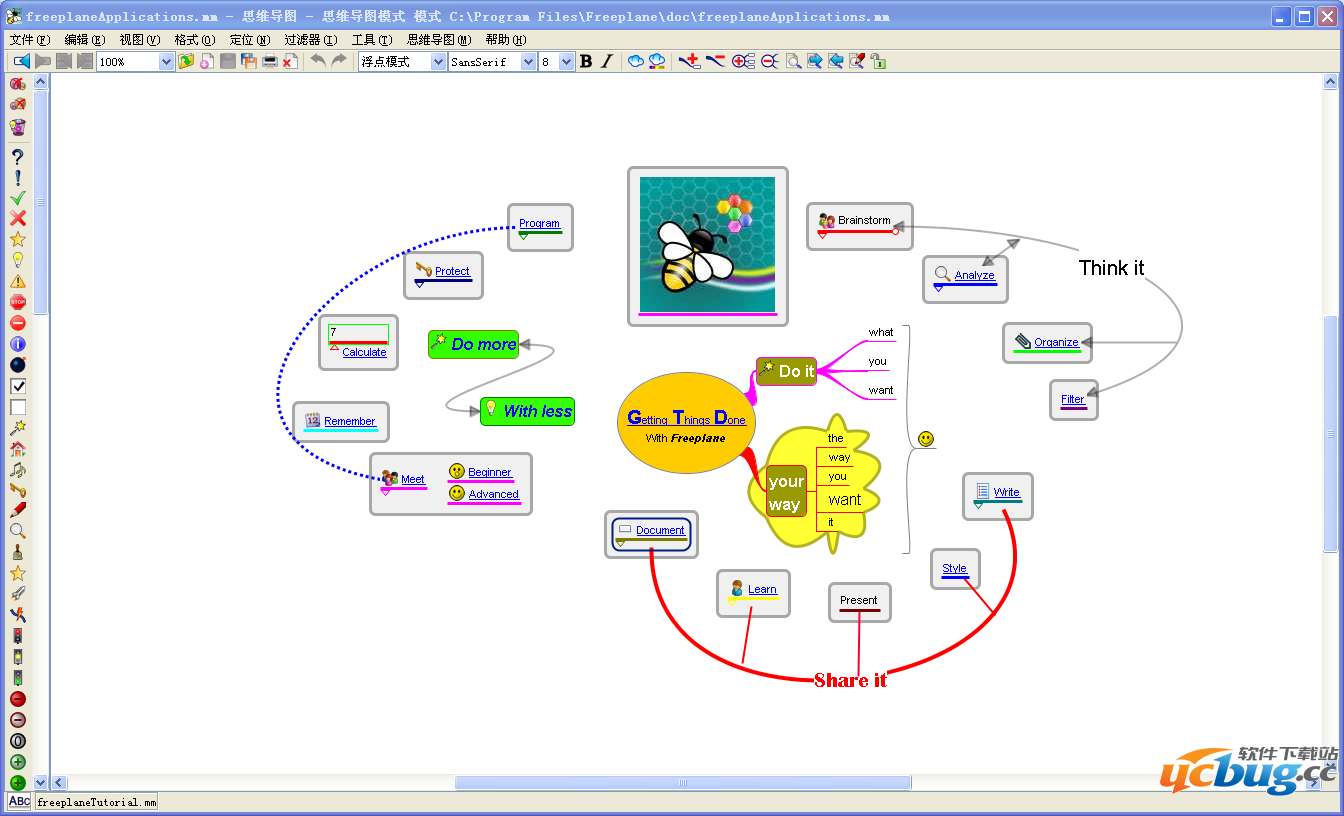Click the checked checkbox icon in sidebar

(x=17, y=386)
